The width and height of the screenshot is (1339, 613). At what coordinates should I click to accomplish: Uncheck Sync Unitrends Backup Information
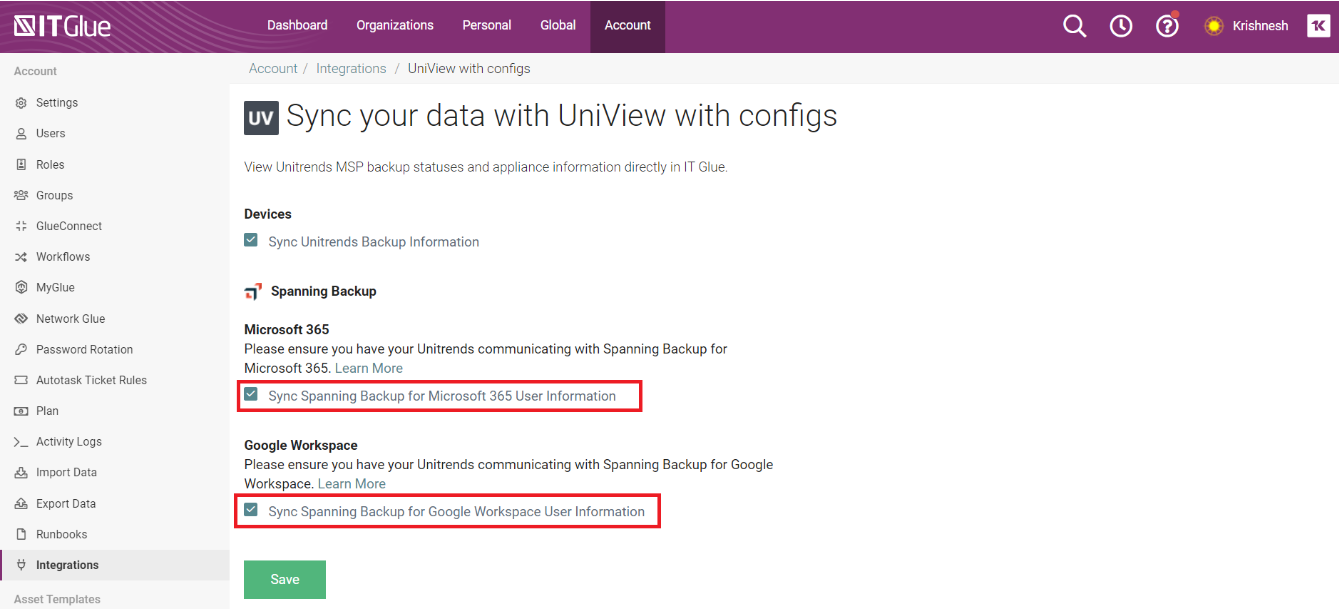[x=251, y=241]
